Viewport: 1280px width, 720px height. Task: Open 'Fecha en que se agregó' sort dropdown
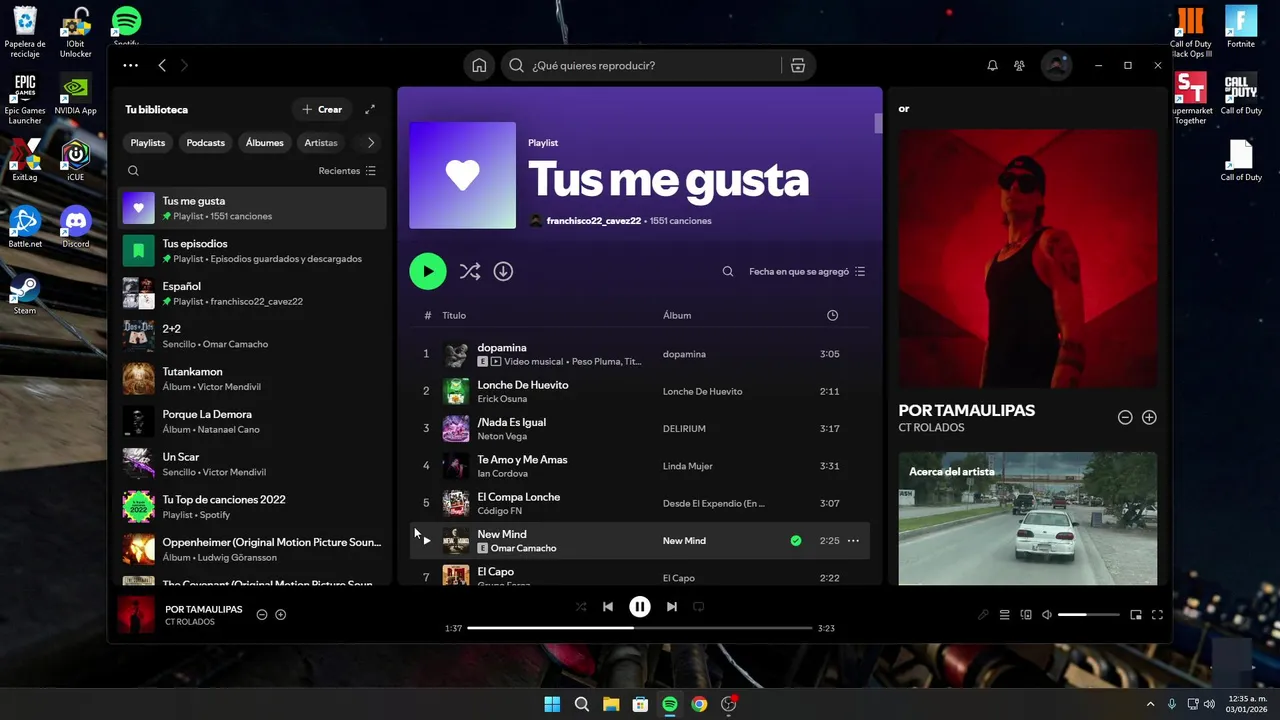pyautogui.click(x=807, y=271)
